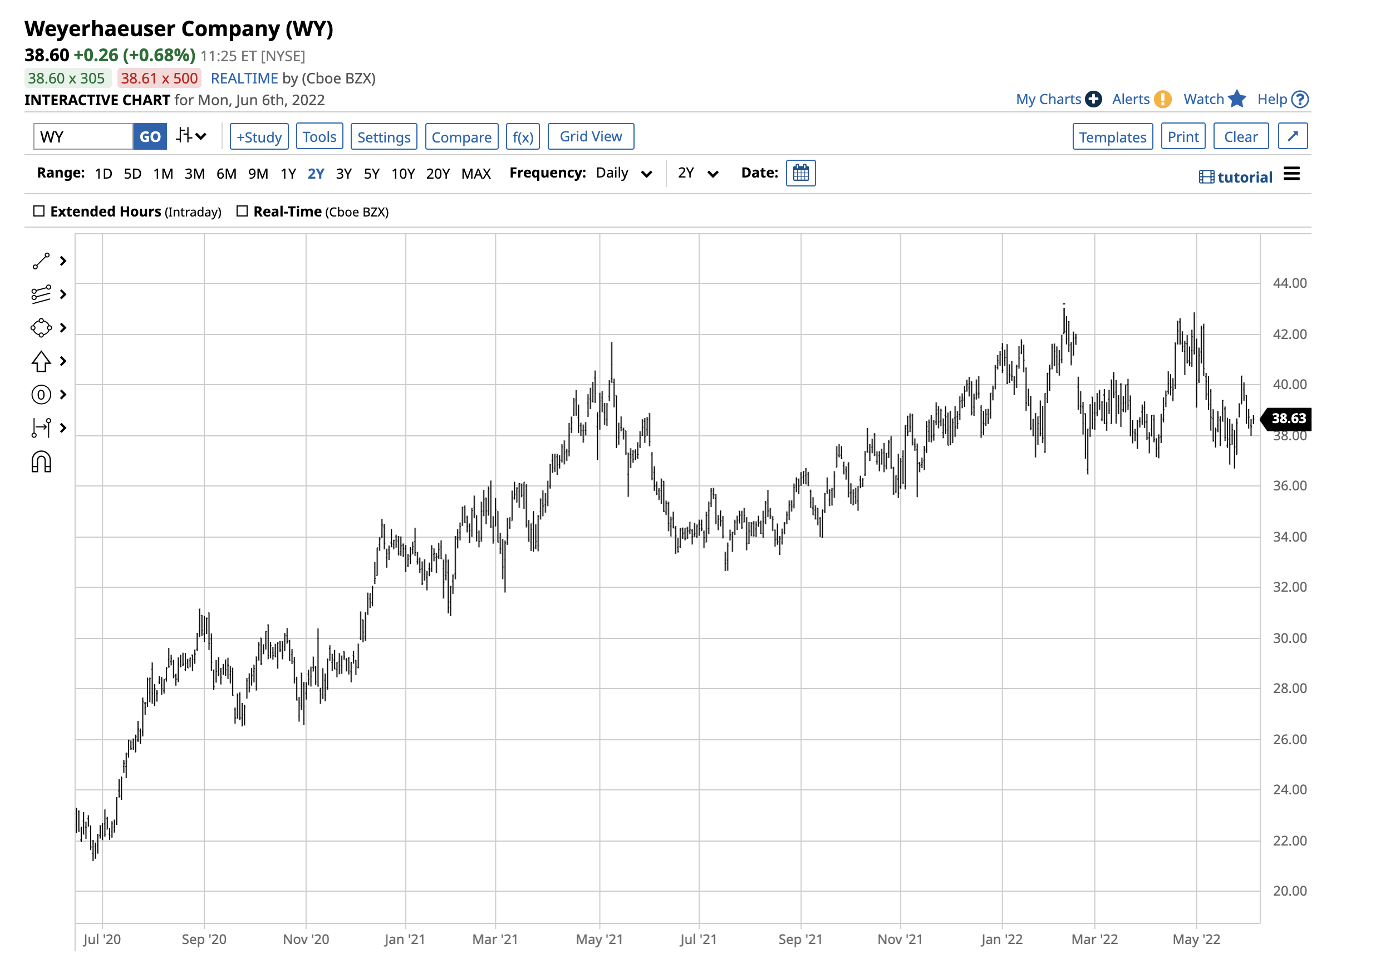Select the 3Y range
The image size is (1388, 972).
[x=344, y=174]
